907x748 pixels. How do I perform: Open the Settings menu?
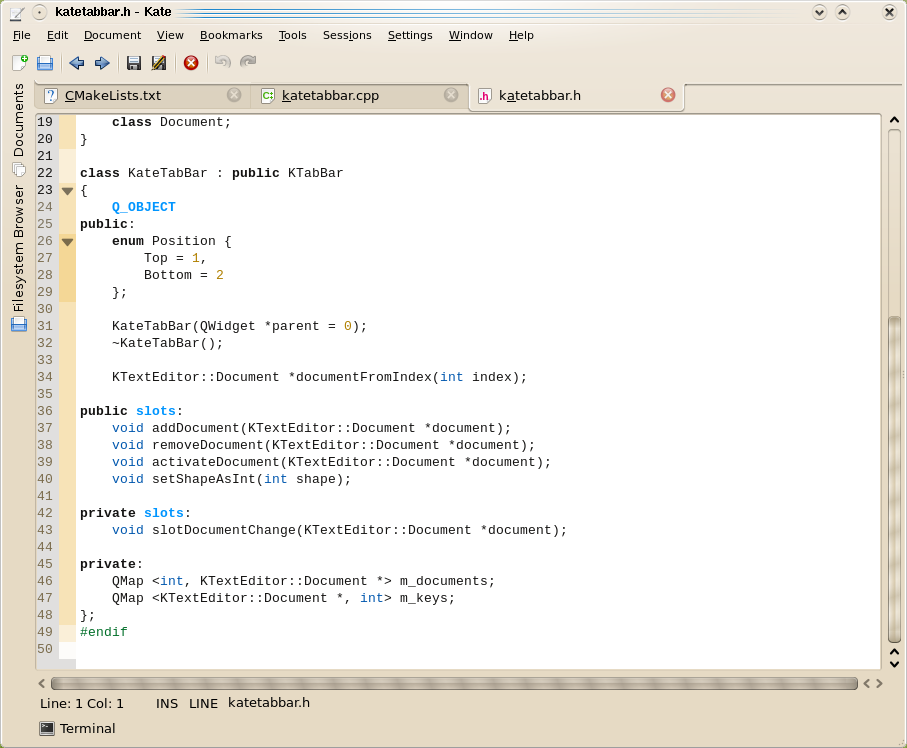(x=410, y=35)
